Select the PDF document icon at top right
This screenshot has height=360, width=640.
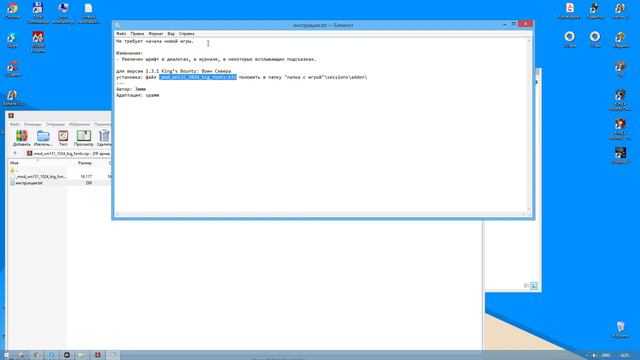(570, 11)
